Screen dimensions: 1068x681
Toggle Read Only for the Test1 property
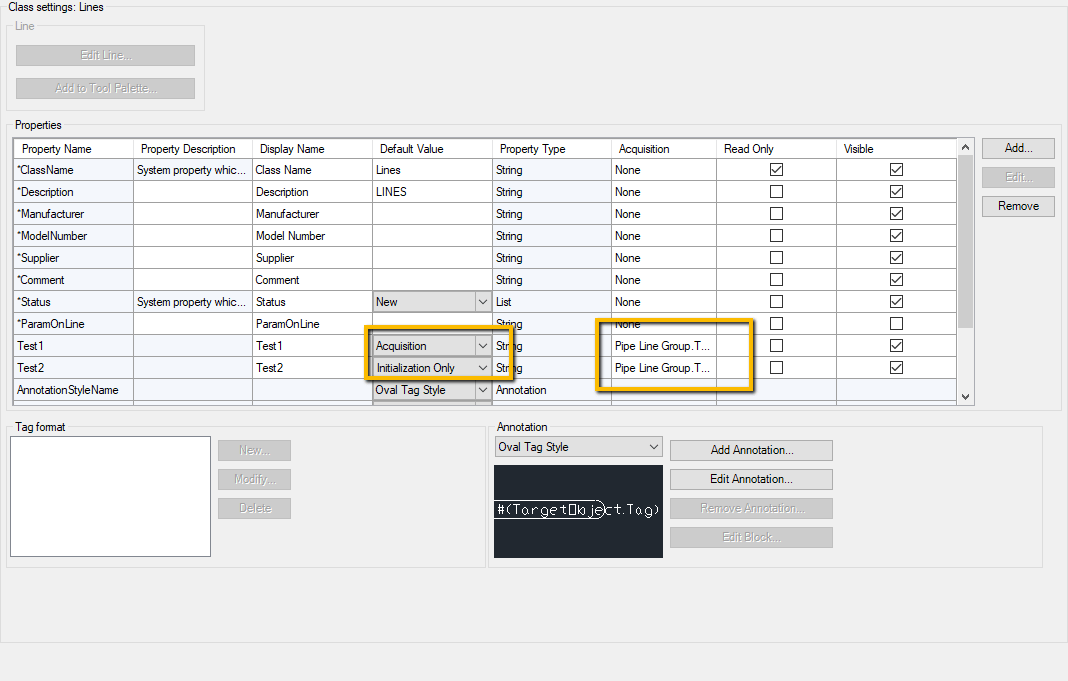tap(776, 345)
